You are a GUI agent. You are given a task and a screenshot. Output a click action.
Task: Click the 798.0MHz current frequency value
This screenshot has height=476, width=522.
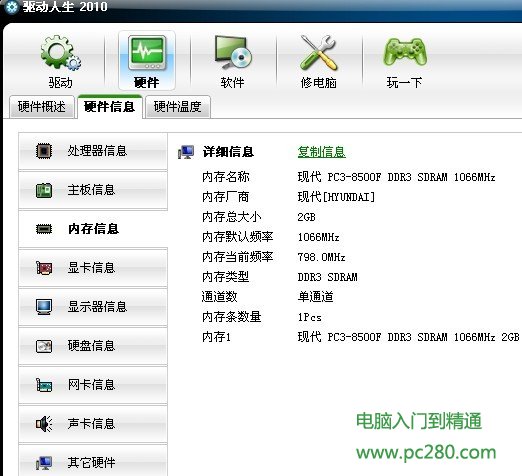tap(321, 257)
